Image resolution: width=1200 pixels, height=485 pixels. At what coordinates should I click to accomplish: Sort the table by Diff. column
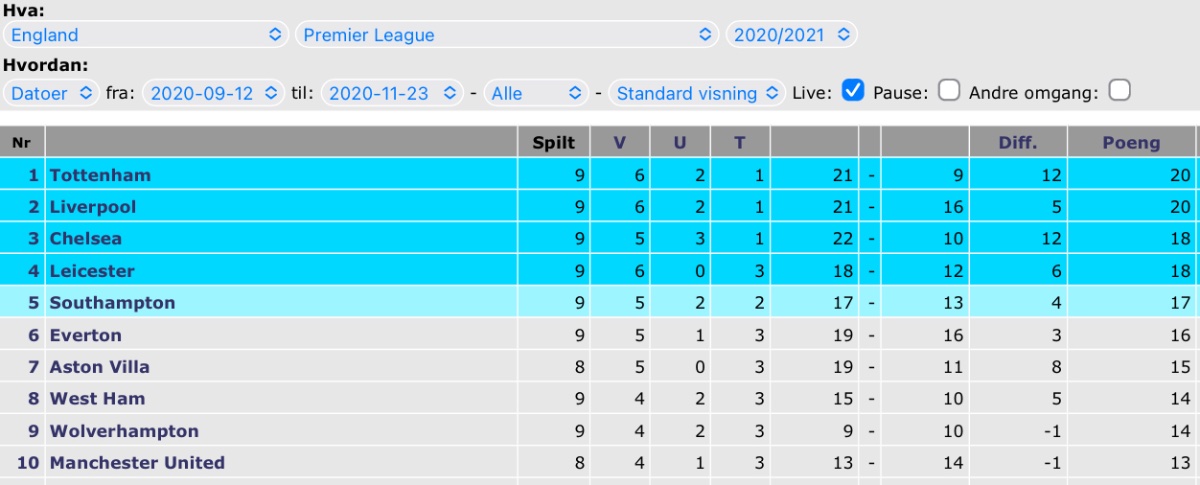point(1018,142)
